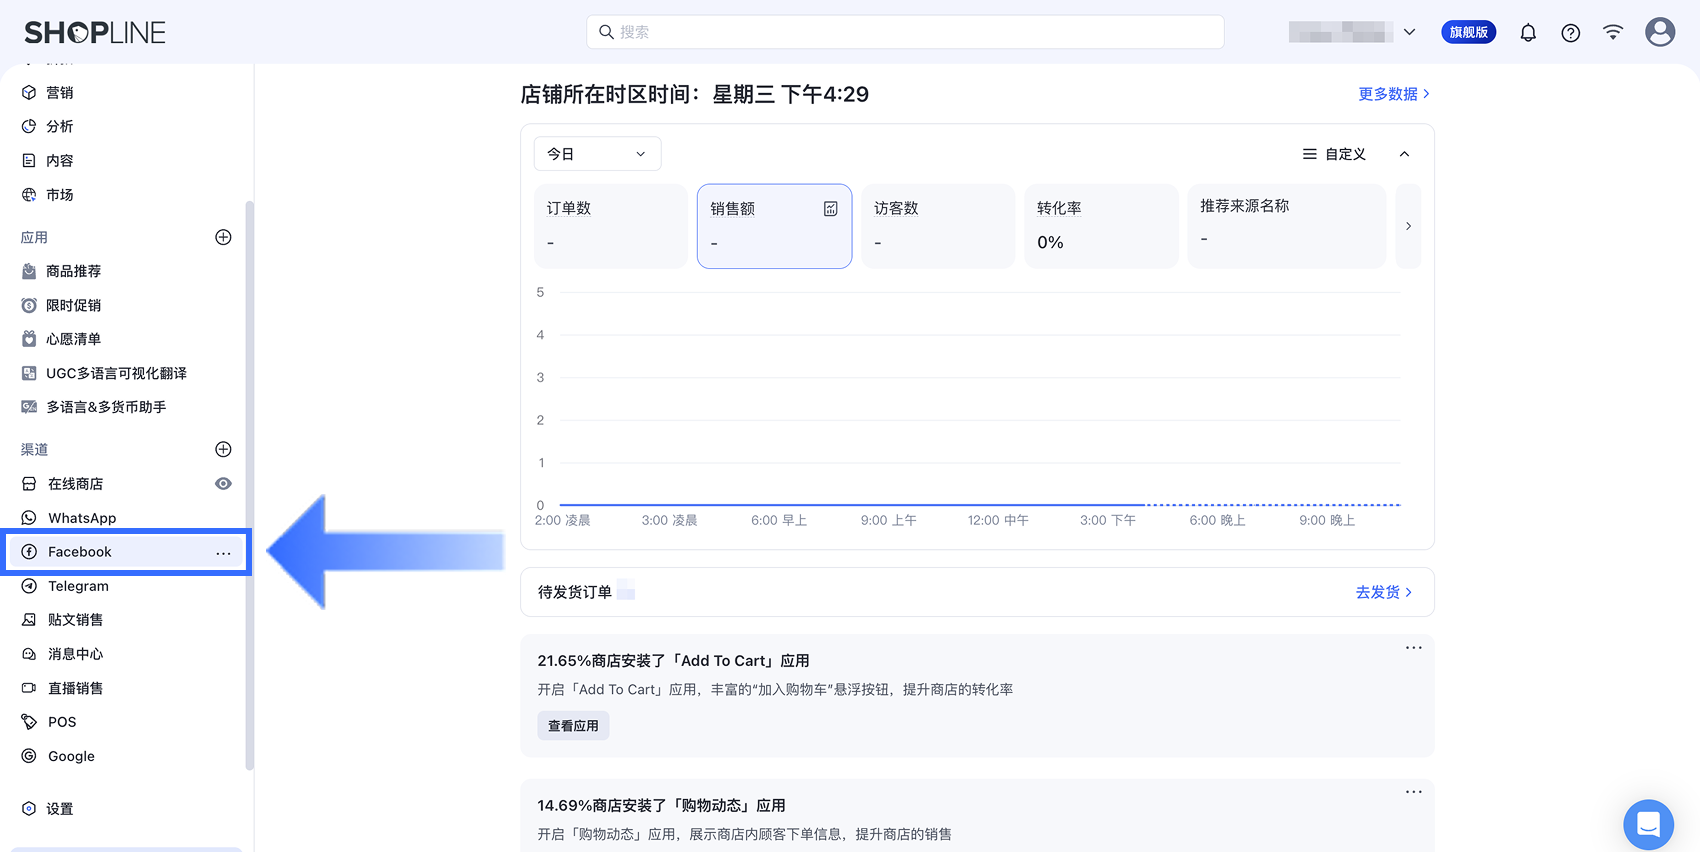
Task: Open 营销 in the sidebar
Action: click(x=60, y=93)
